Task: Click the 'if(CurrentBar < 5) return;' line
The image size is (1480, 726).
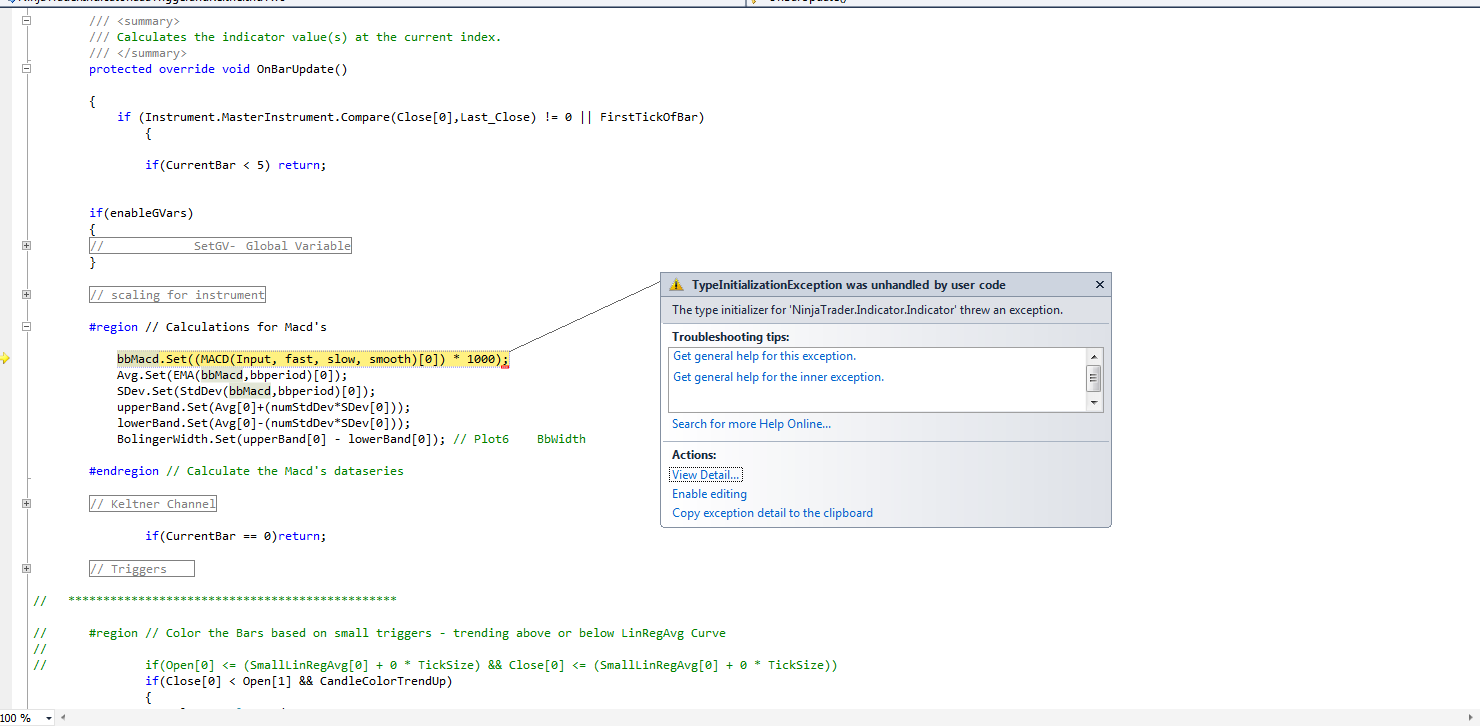Action: 236,165
